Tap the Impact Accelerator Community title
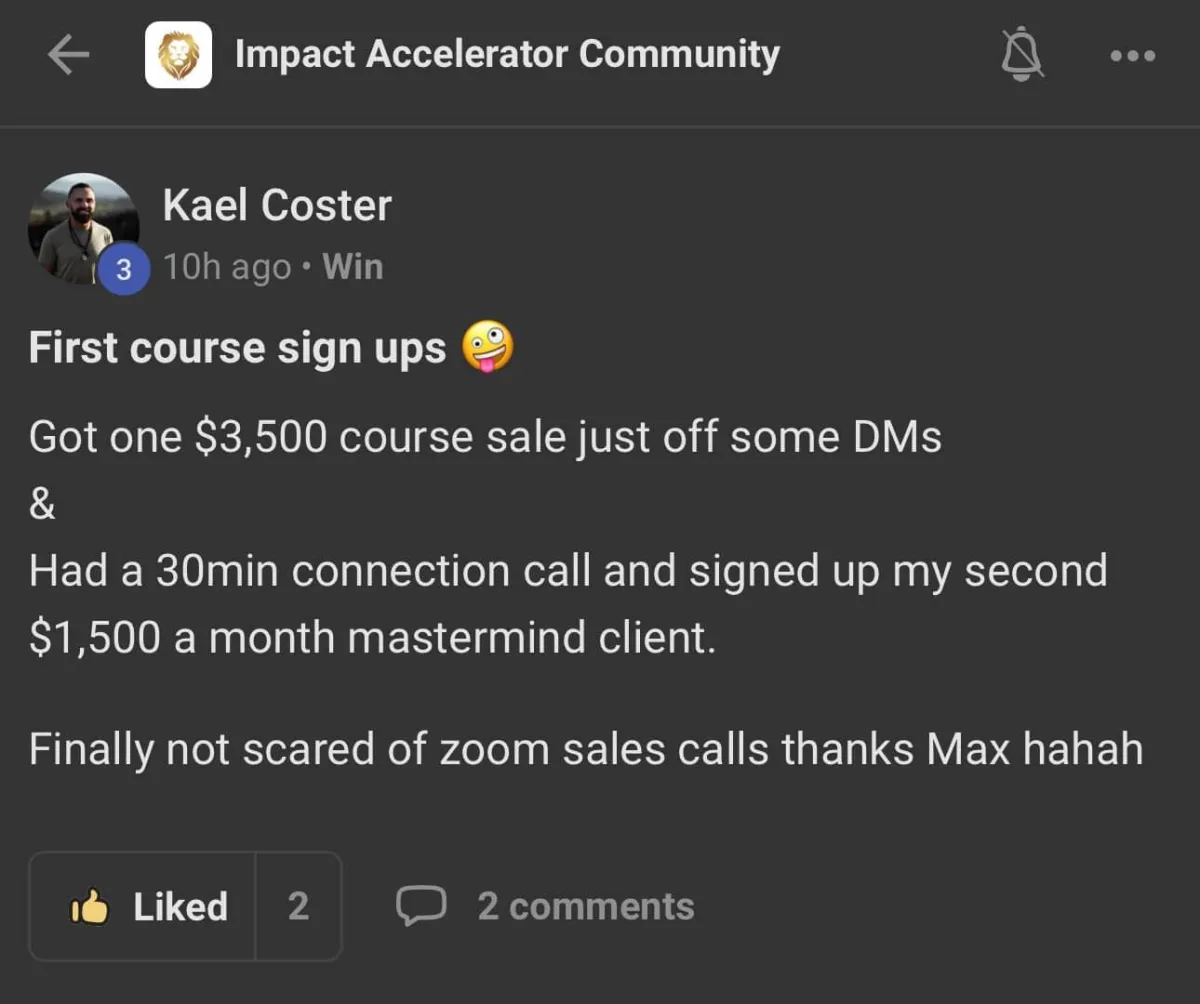Screen dimensions: 1200x1004 (506, 54)
